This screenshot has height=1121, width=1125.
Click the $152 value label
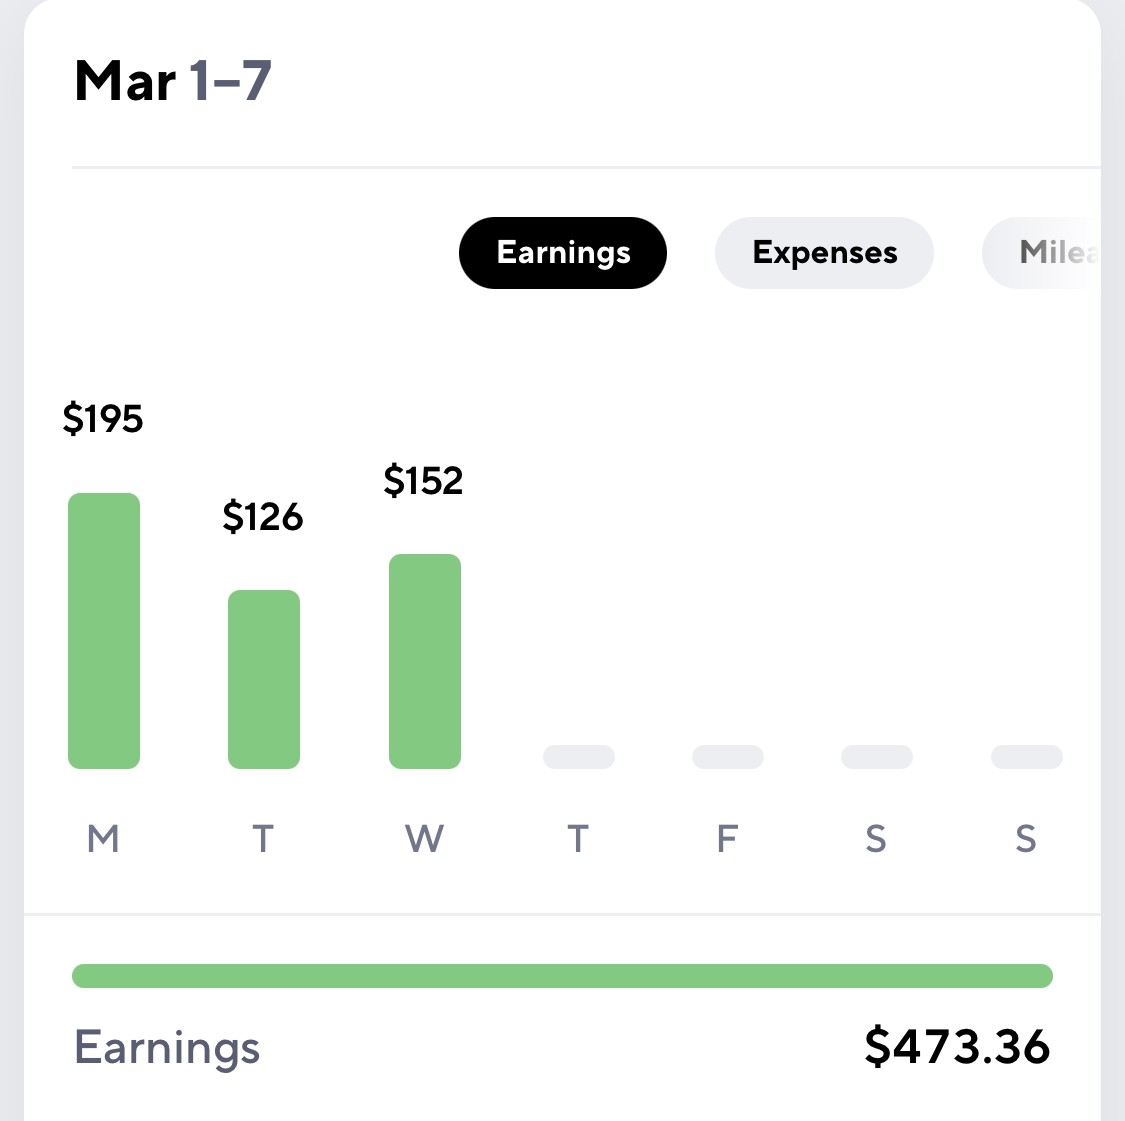pos(423,480)
